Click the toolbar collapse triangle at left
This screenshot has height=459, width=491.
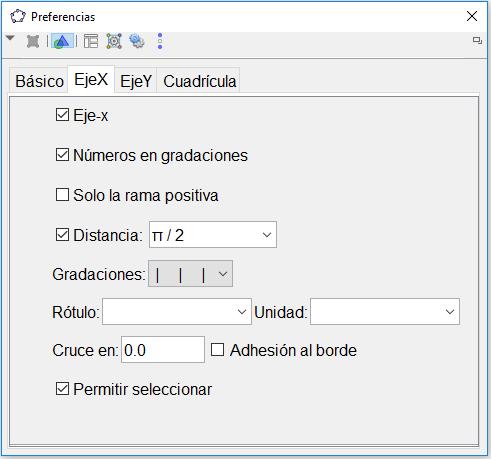pos(10,38)
